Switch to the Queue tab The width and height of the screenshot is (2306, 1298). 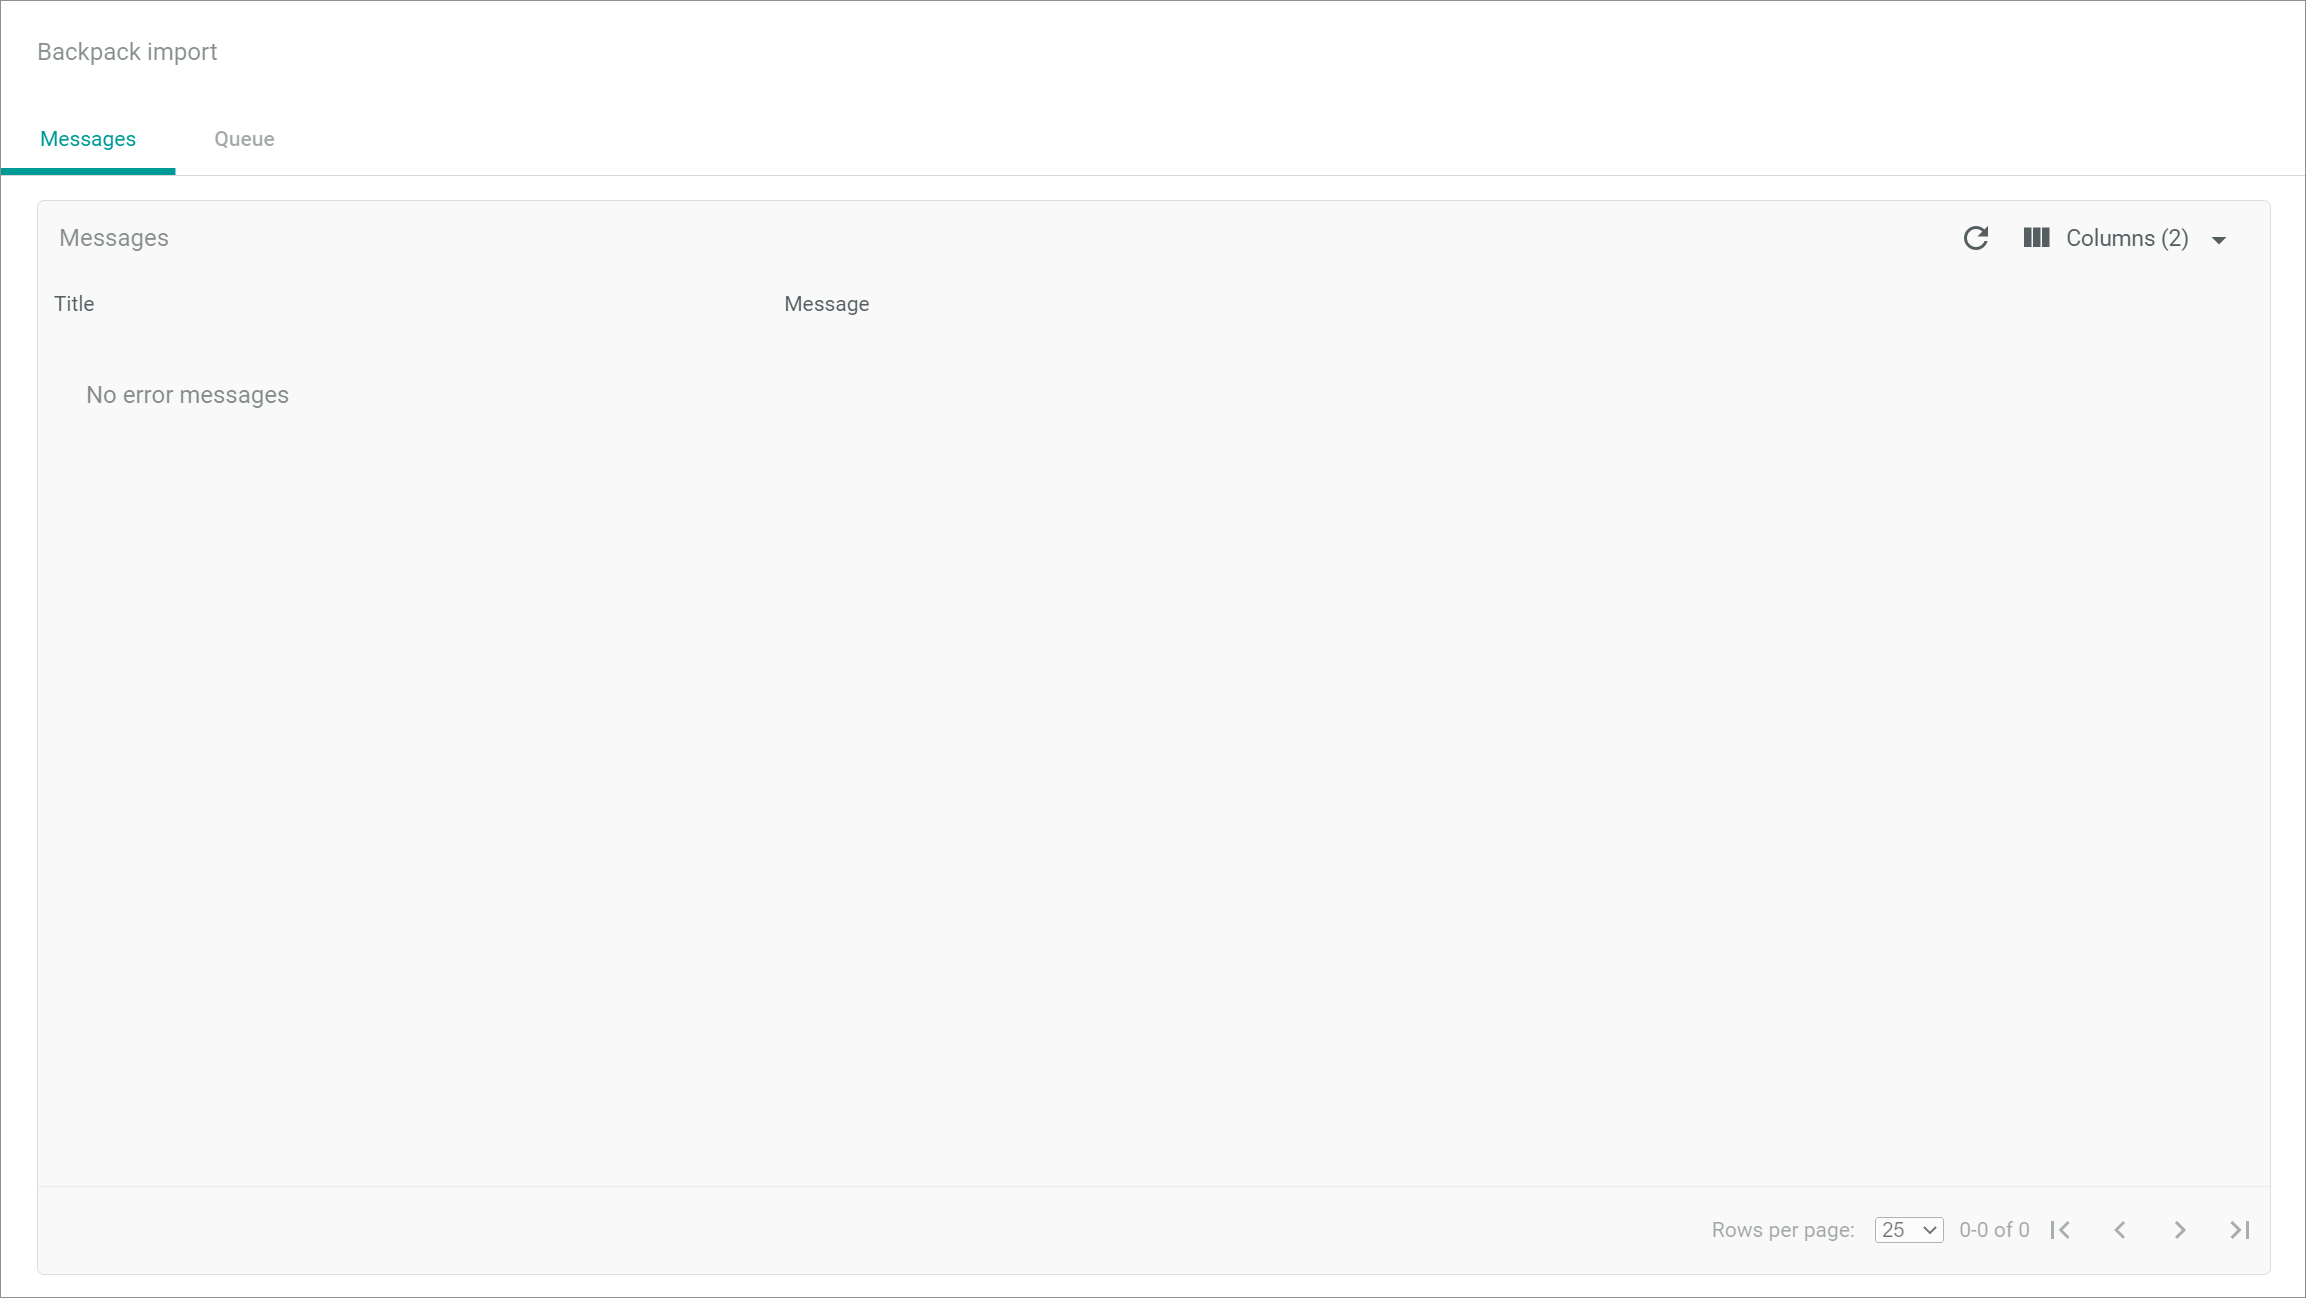[244, 139]
